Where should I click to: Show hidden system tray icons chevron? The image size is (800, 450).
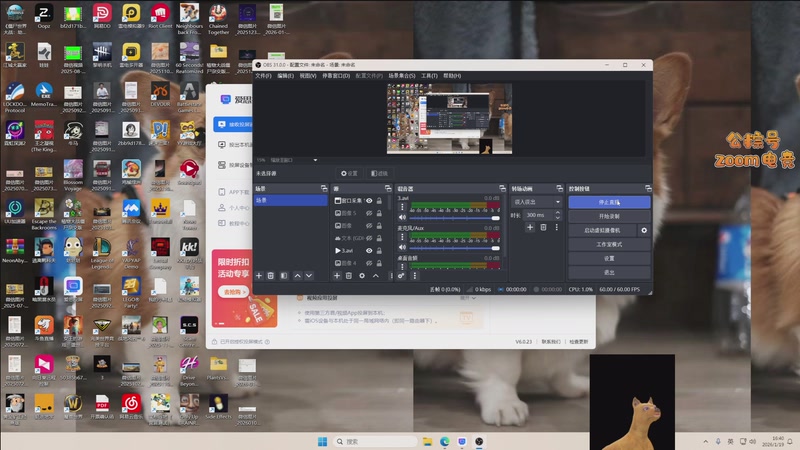pyautogui.click(x=706, y=441)
